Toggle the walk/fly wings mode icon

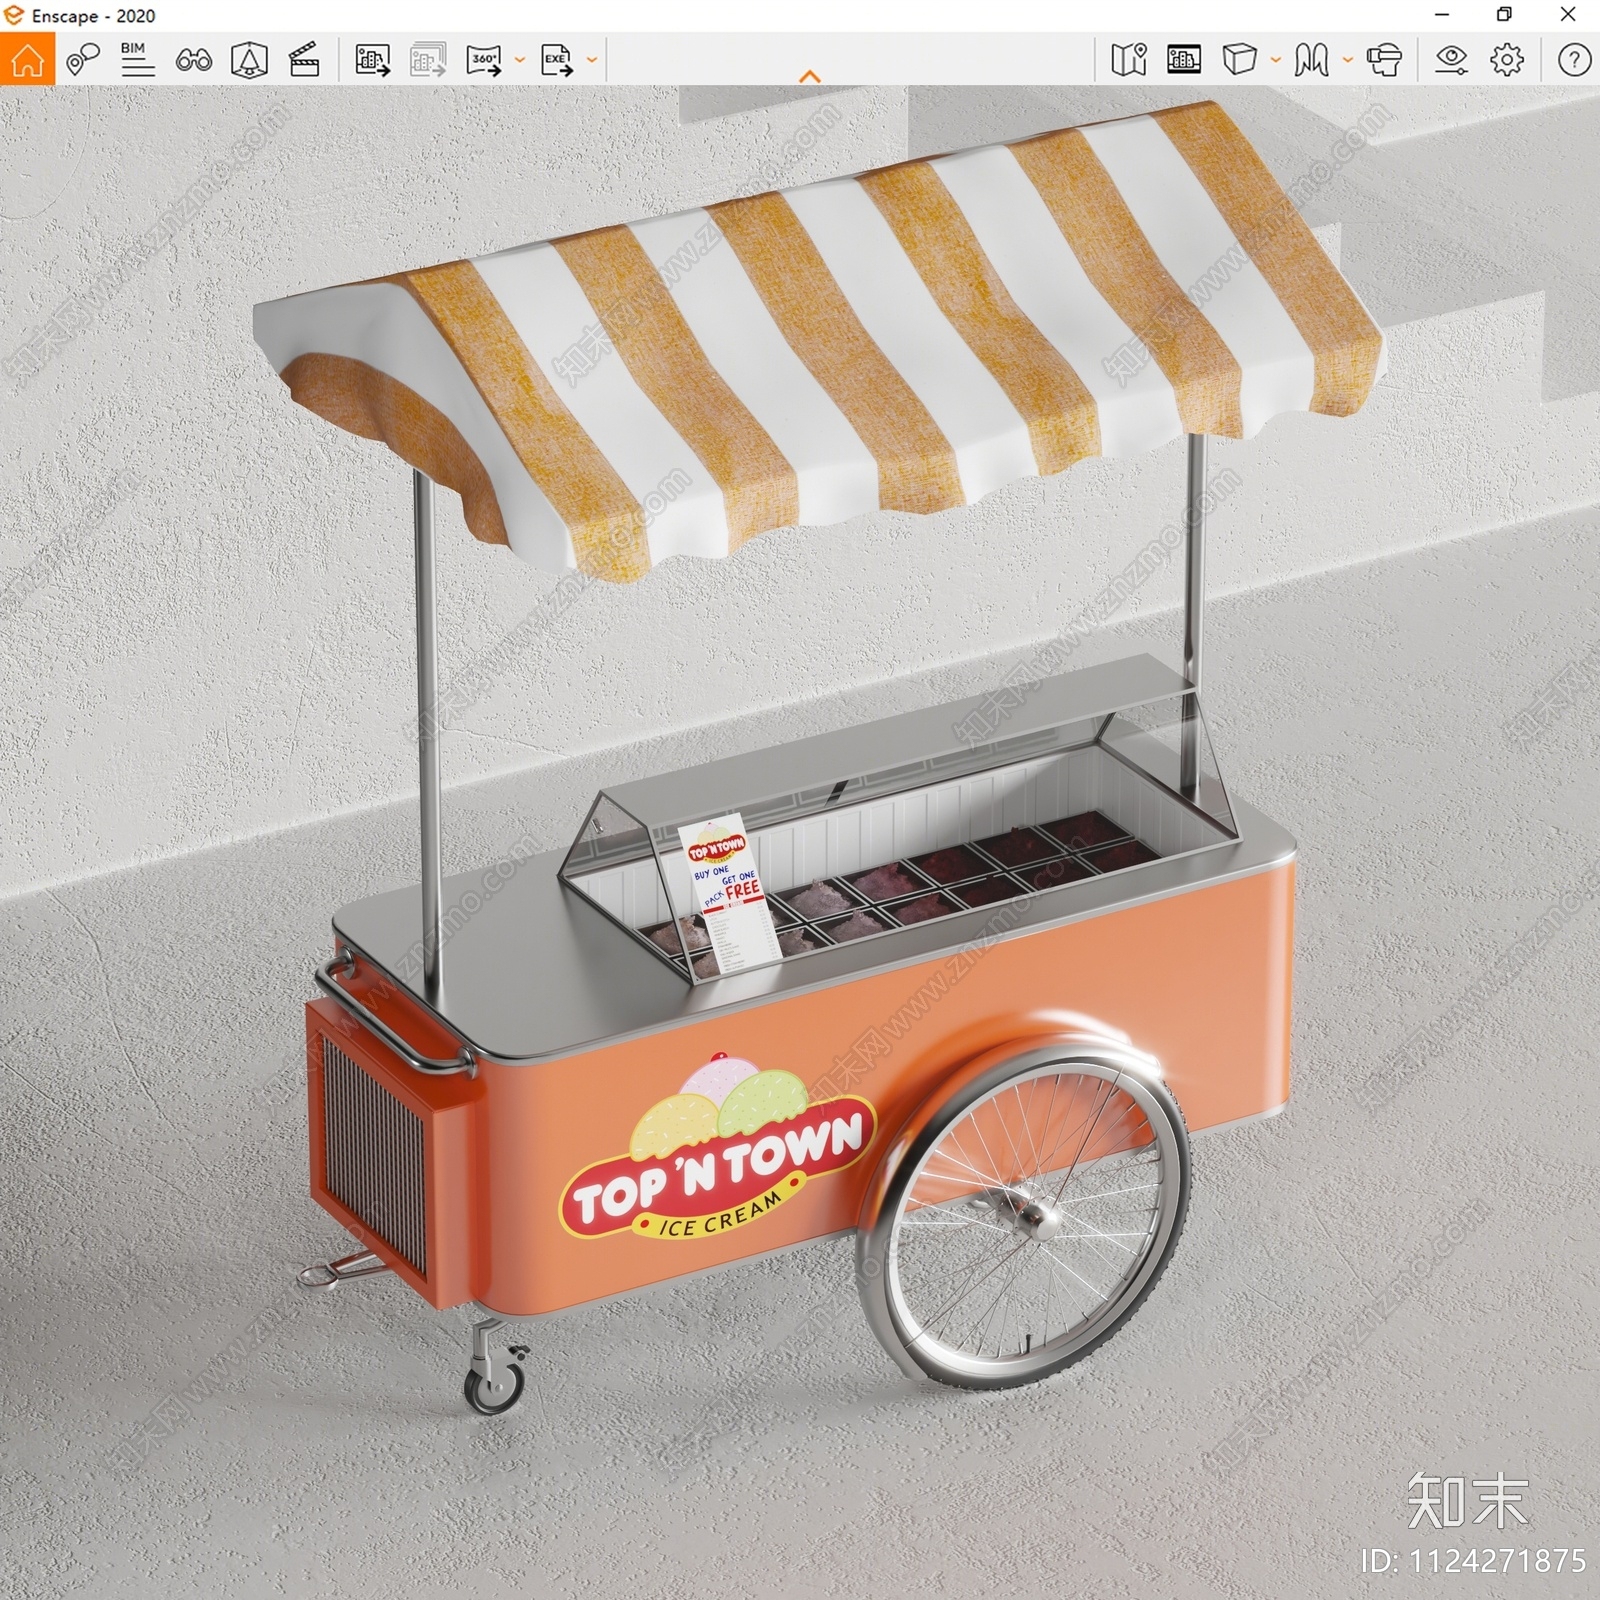(x=1311, y=59)
